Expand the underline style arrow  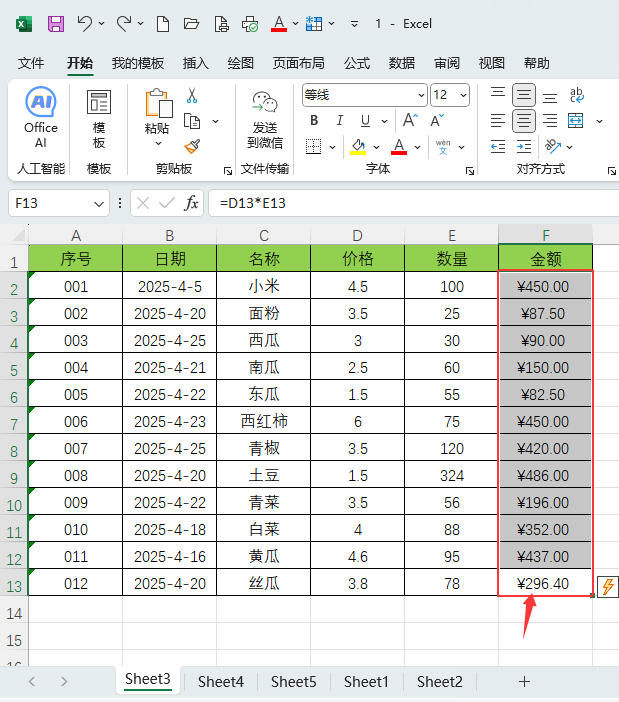[384, 121]
